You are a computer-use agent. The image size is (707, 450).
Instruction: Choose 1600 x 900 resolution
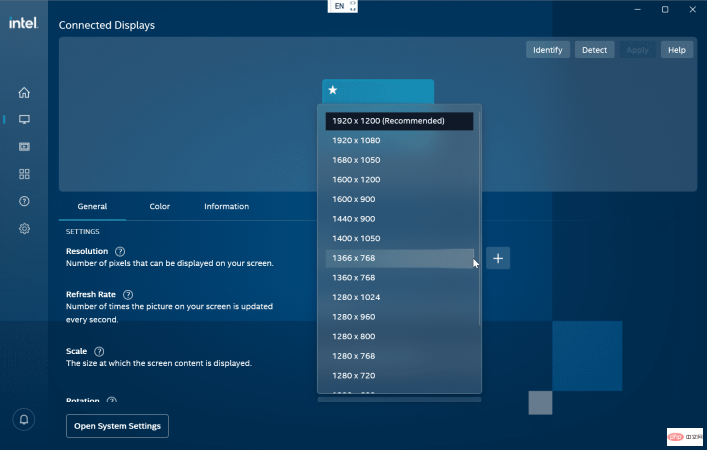coord(399,199)
